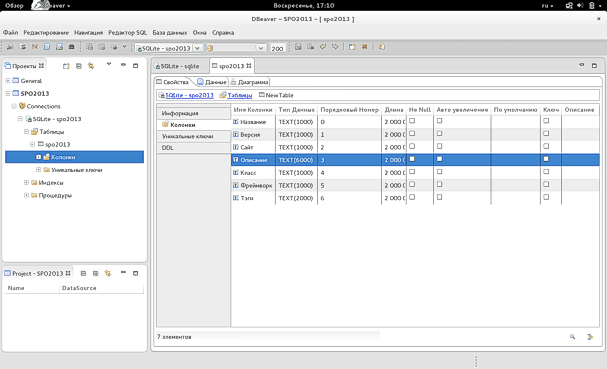The height and width of the screenshot is (369, 607).
Task: Tick Авто увеличение checkbox for Фреймворк row
Action: 439,184
